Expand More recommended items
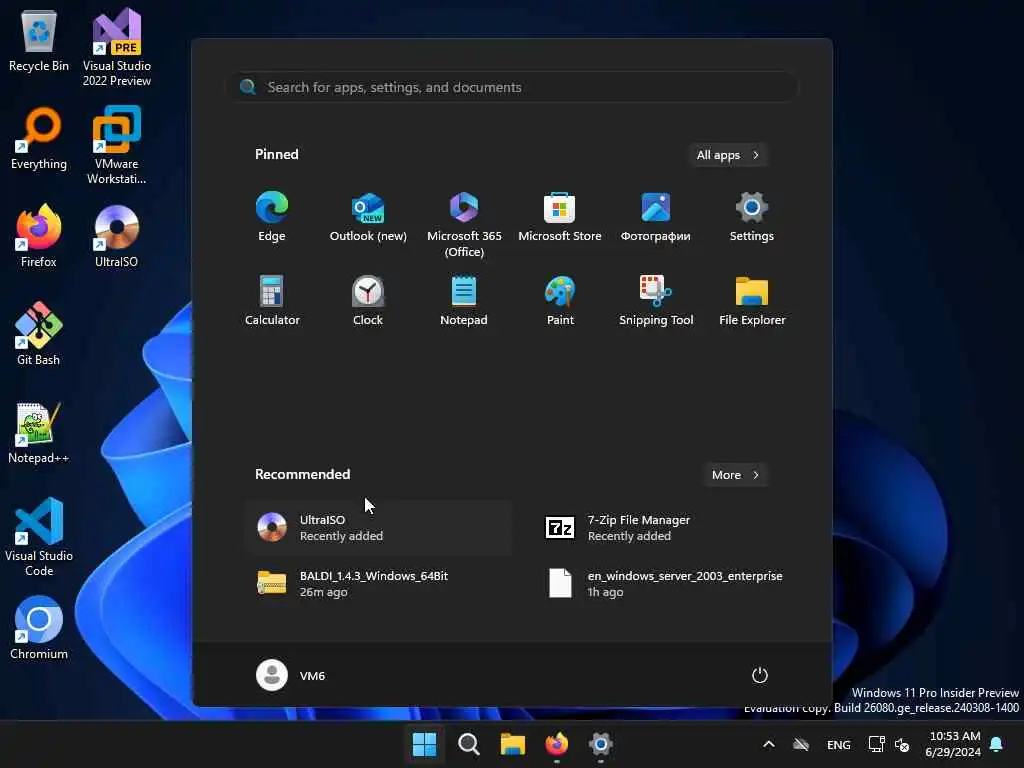1024x768 pixels. pos(736,475)
